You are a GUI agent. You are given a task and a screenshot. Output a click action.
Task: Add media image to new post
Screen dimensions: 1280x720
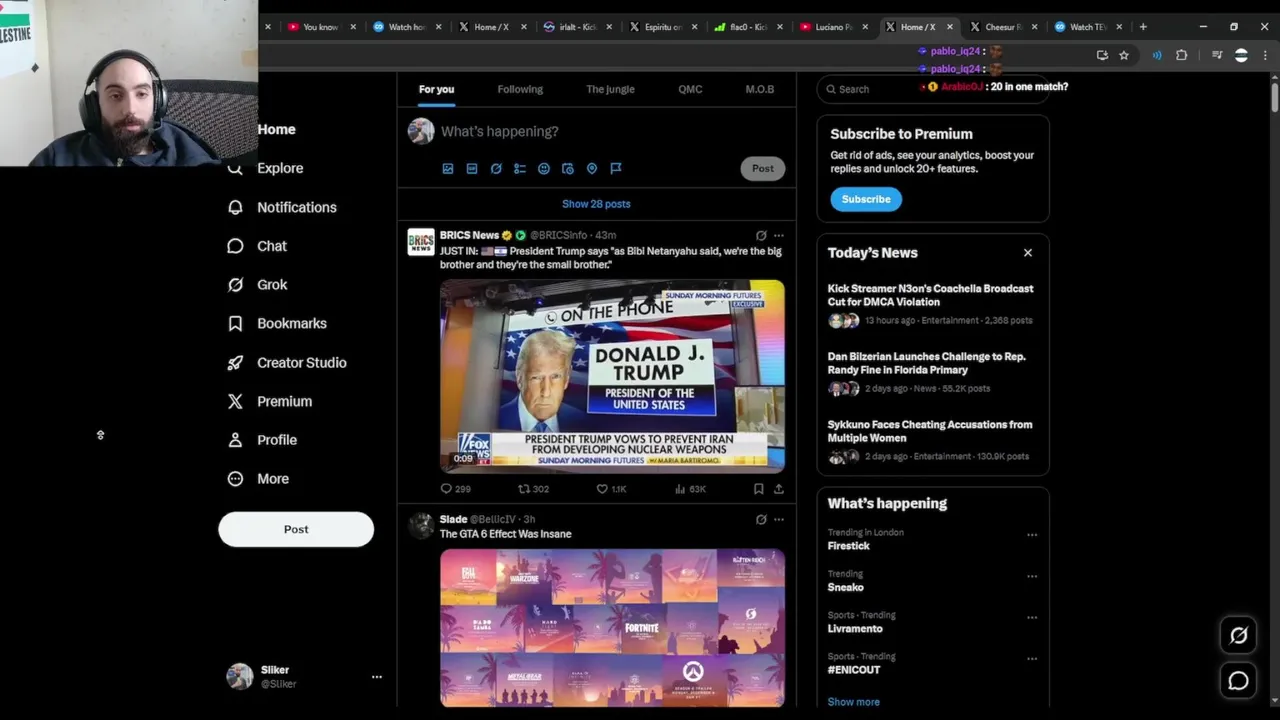pos(448,169)
